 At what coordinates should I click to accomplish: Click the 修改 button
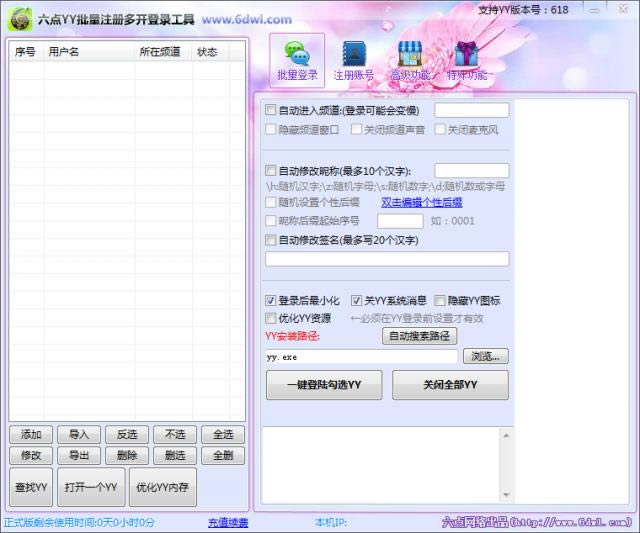(31, 455)
